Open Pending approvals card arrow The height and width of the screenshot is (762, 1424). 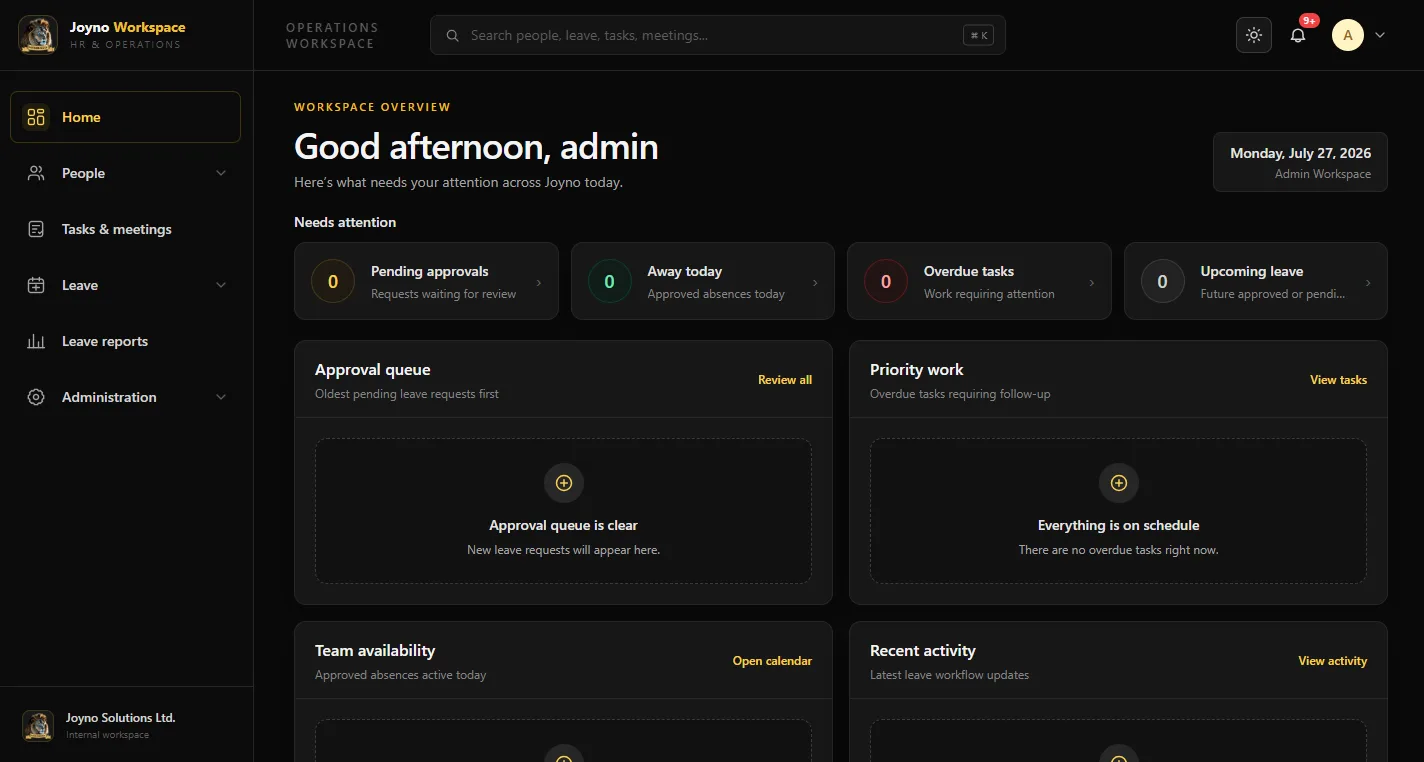pos(539,283)
